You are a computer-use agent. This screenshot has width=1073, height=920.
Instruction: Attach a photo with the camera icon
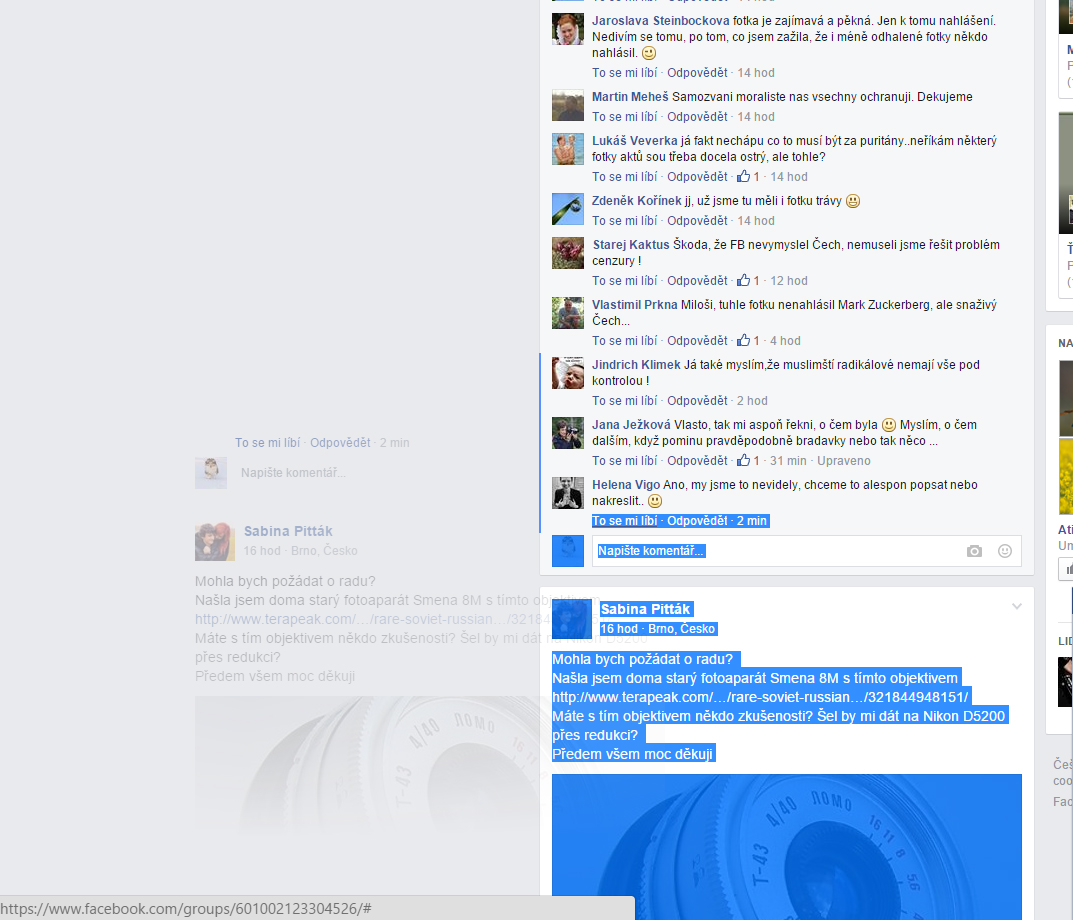click(974, 551)
